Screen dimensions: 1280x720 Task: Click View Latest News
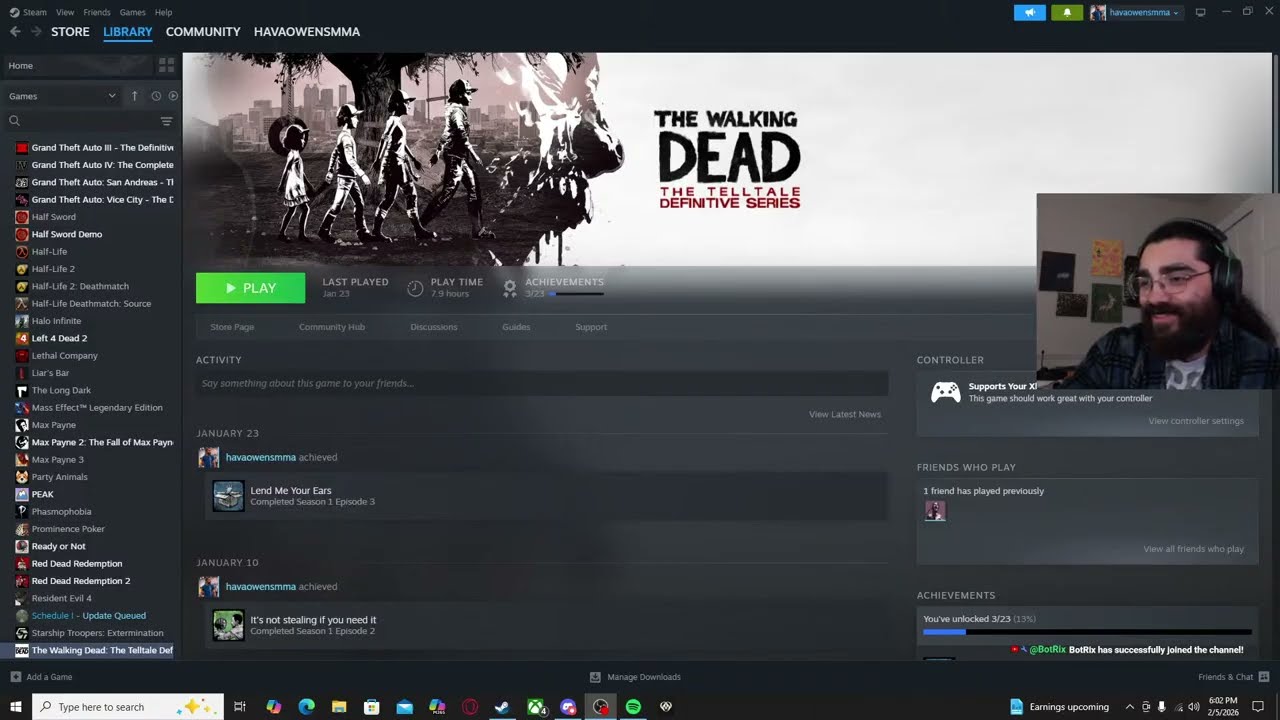click(x=845, y=414)
